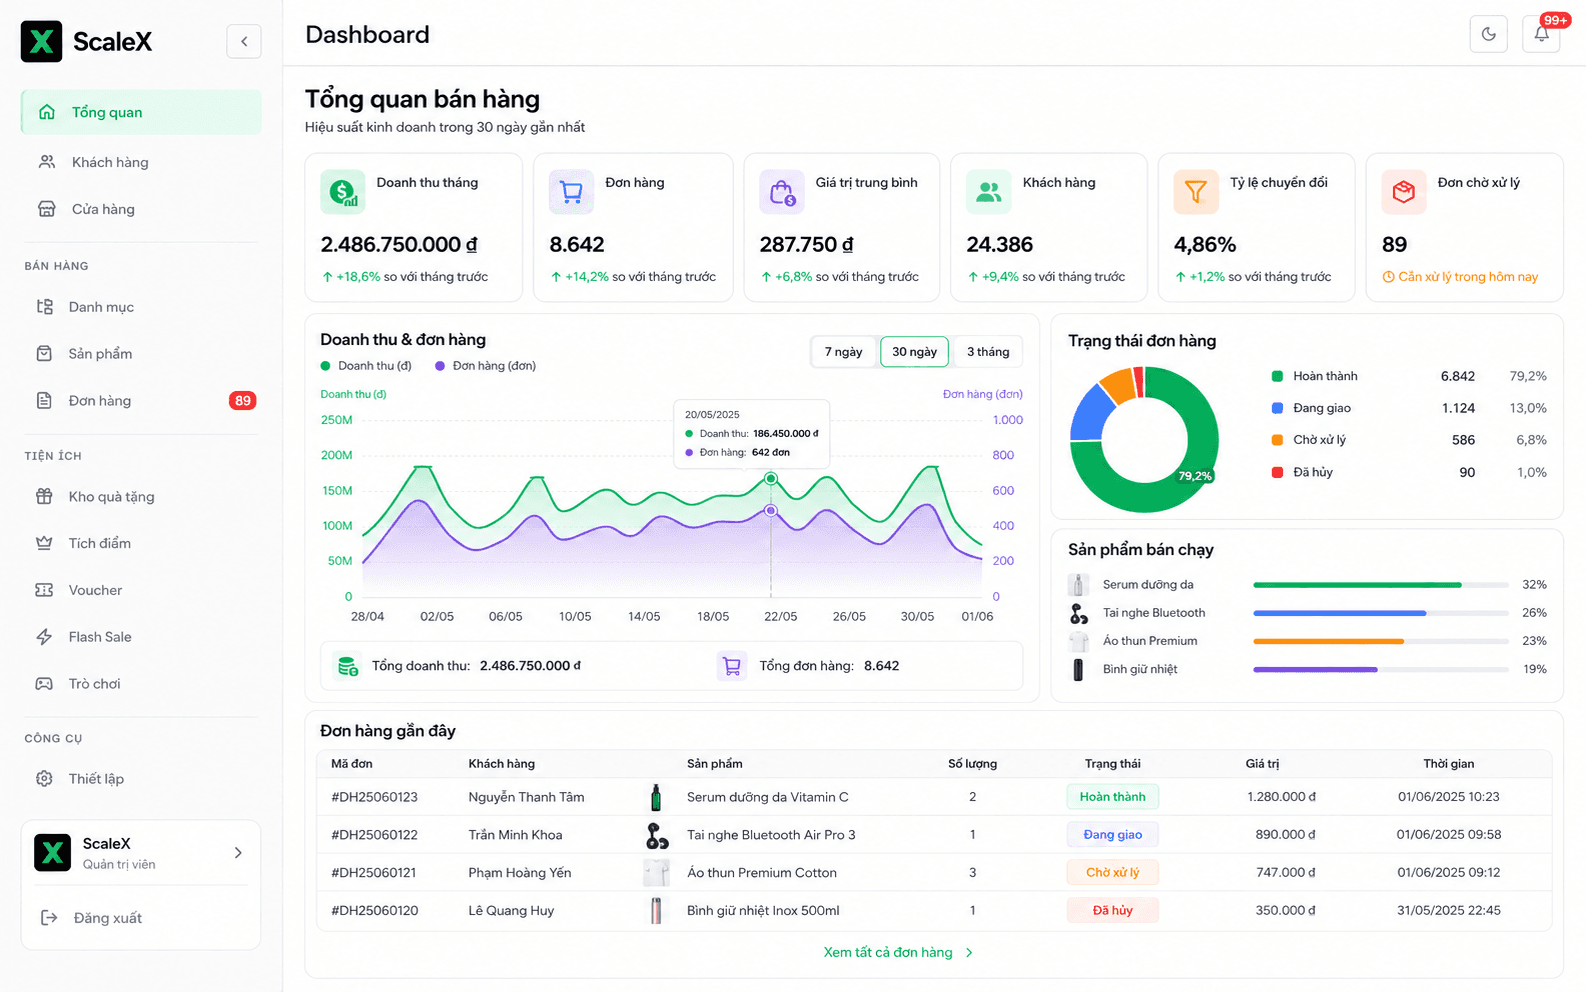This screenshot has height=992, width=1586.
Task: Open the Tổng quan menu item
Action: pyautogui.click(x=141, y=112)
